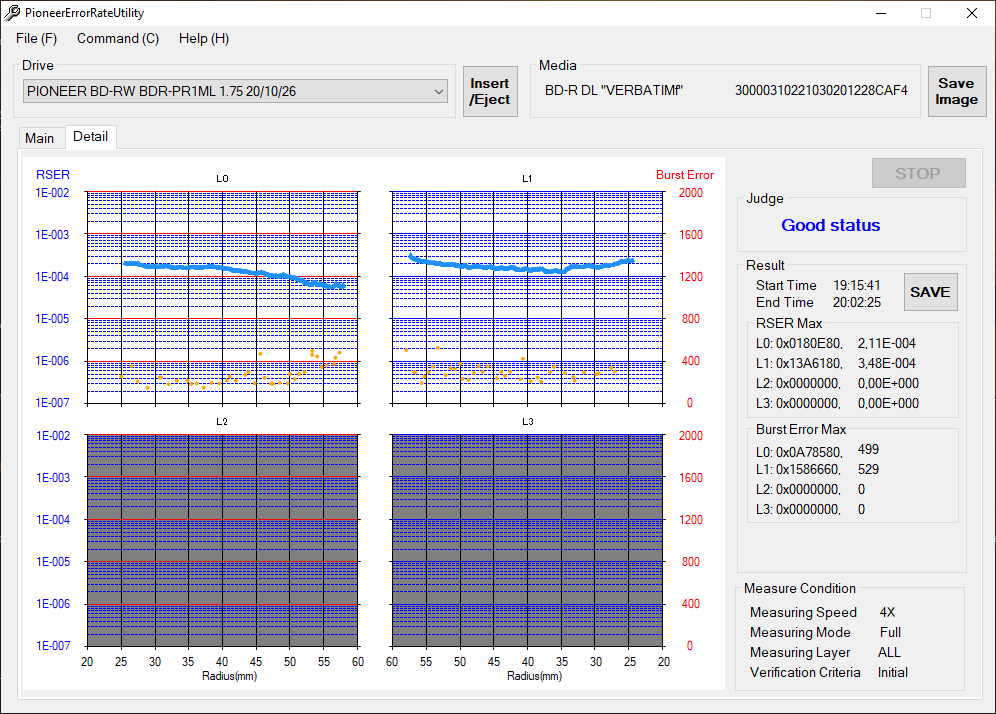The height and width of the screenshot is (714, 996).
Task: Click the PioneerErrorRateUtility wrench app icon
Action: click(12, 13)
